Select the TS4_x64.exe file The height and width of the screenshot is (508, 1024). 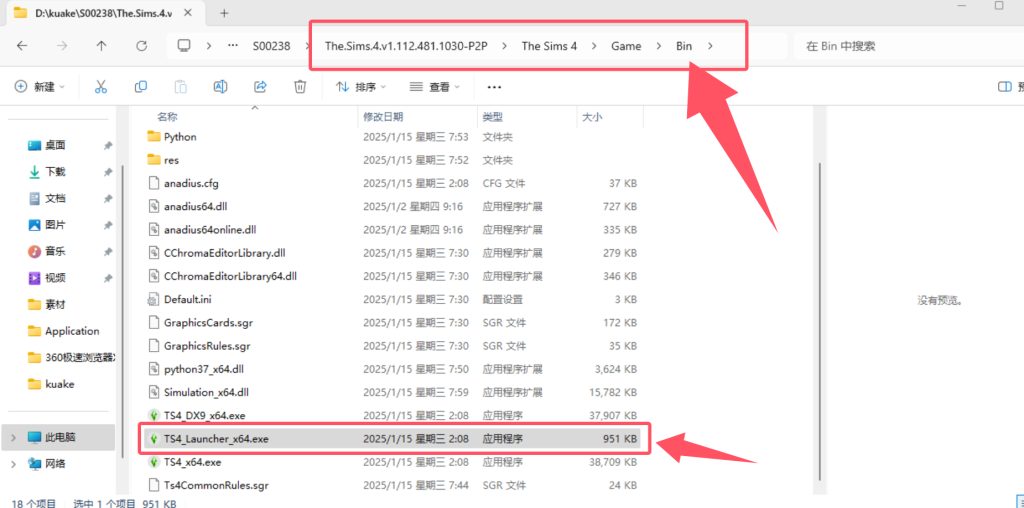(x=192, y=462)
